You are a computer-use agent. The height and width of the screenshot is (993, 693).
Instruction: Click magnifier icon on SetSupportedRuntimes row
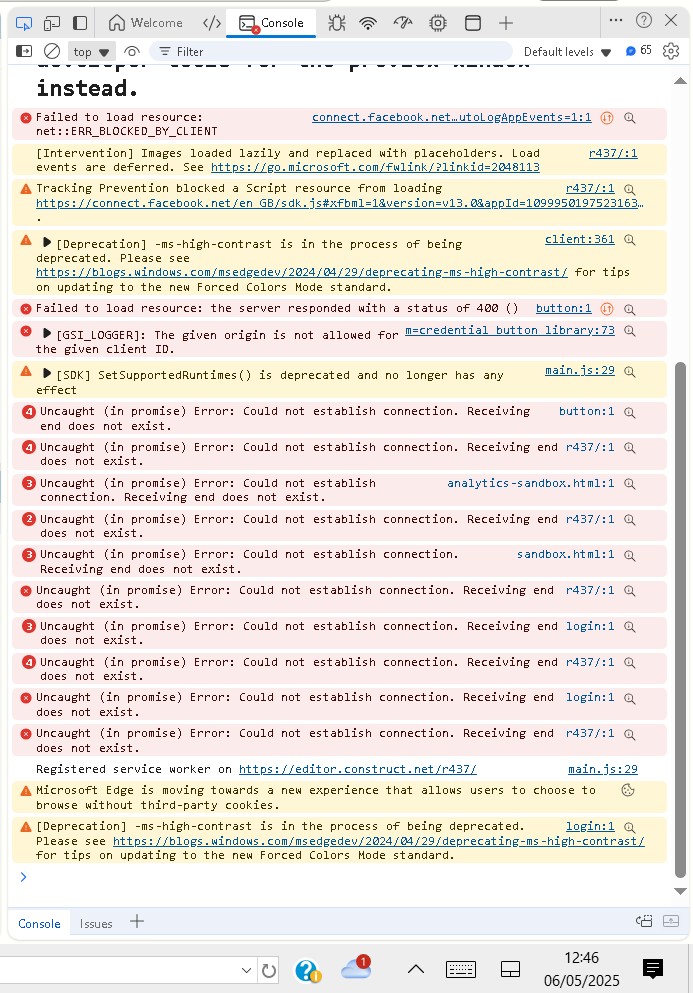(x=630, y=372)
